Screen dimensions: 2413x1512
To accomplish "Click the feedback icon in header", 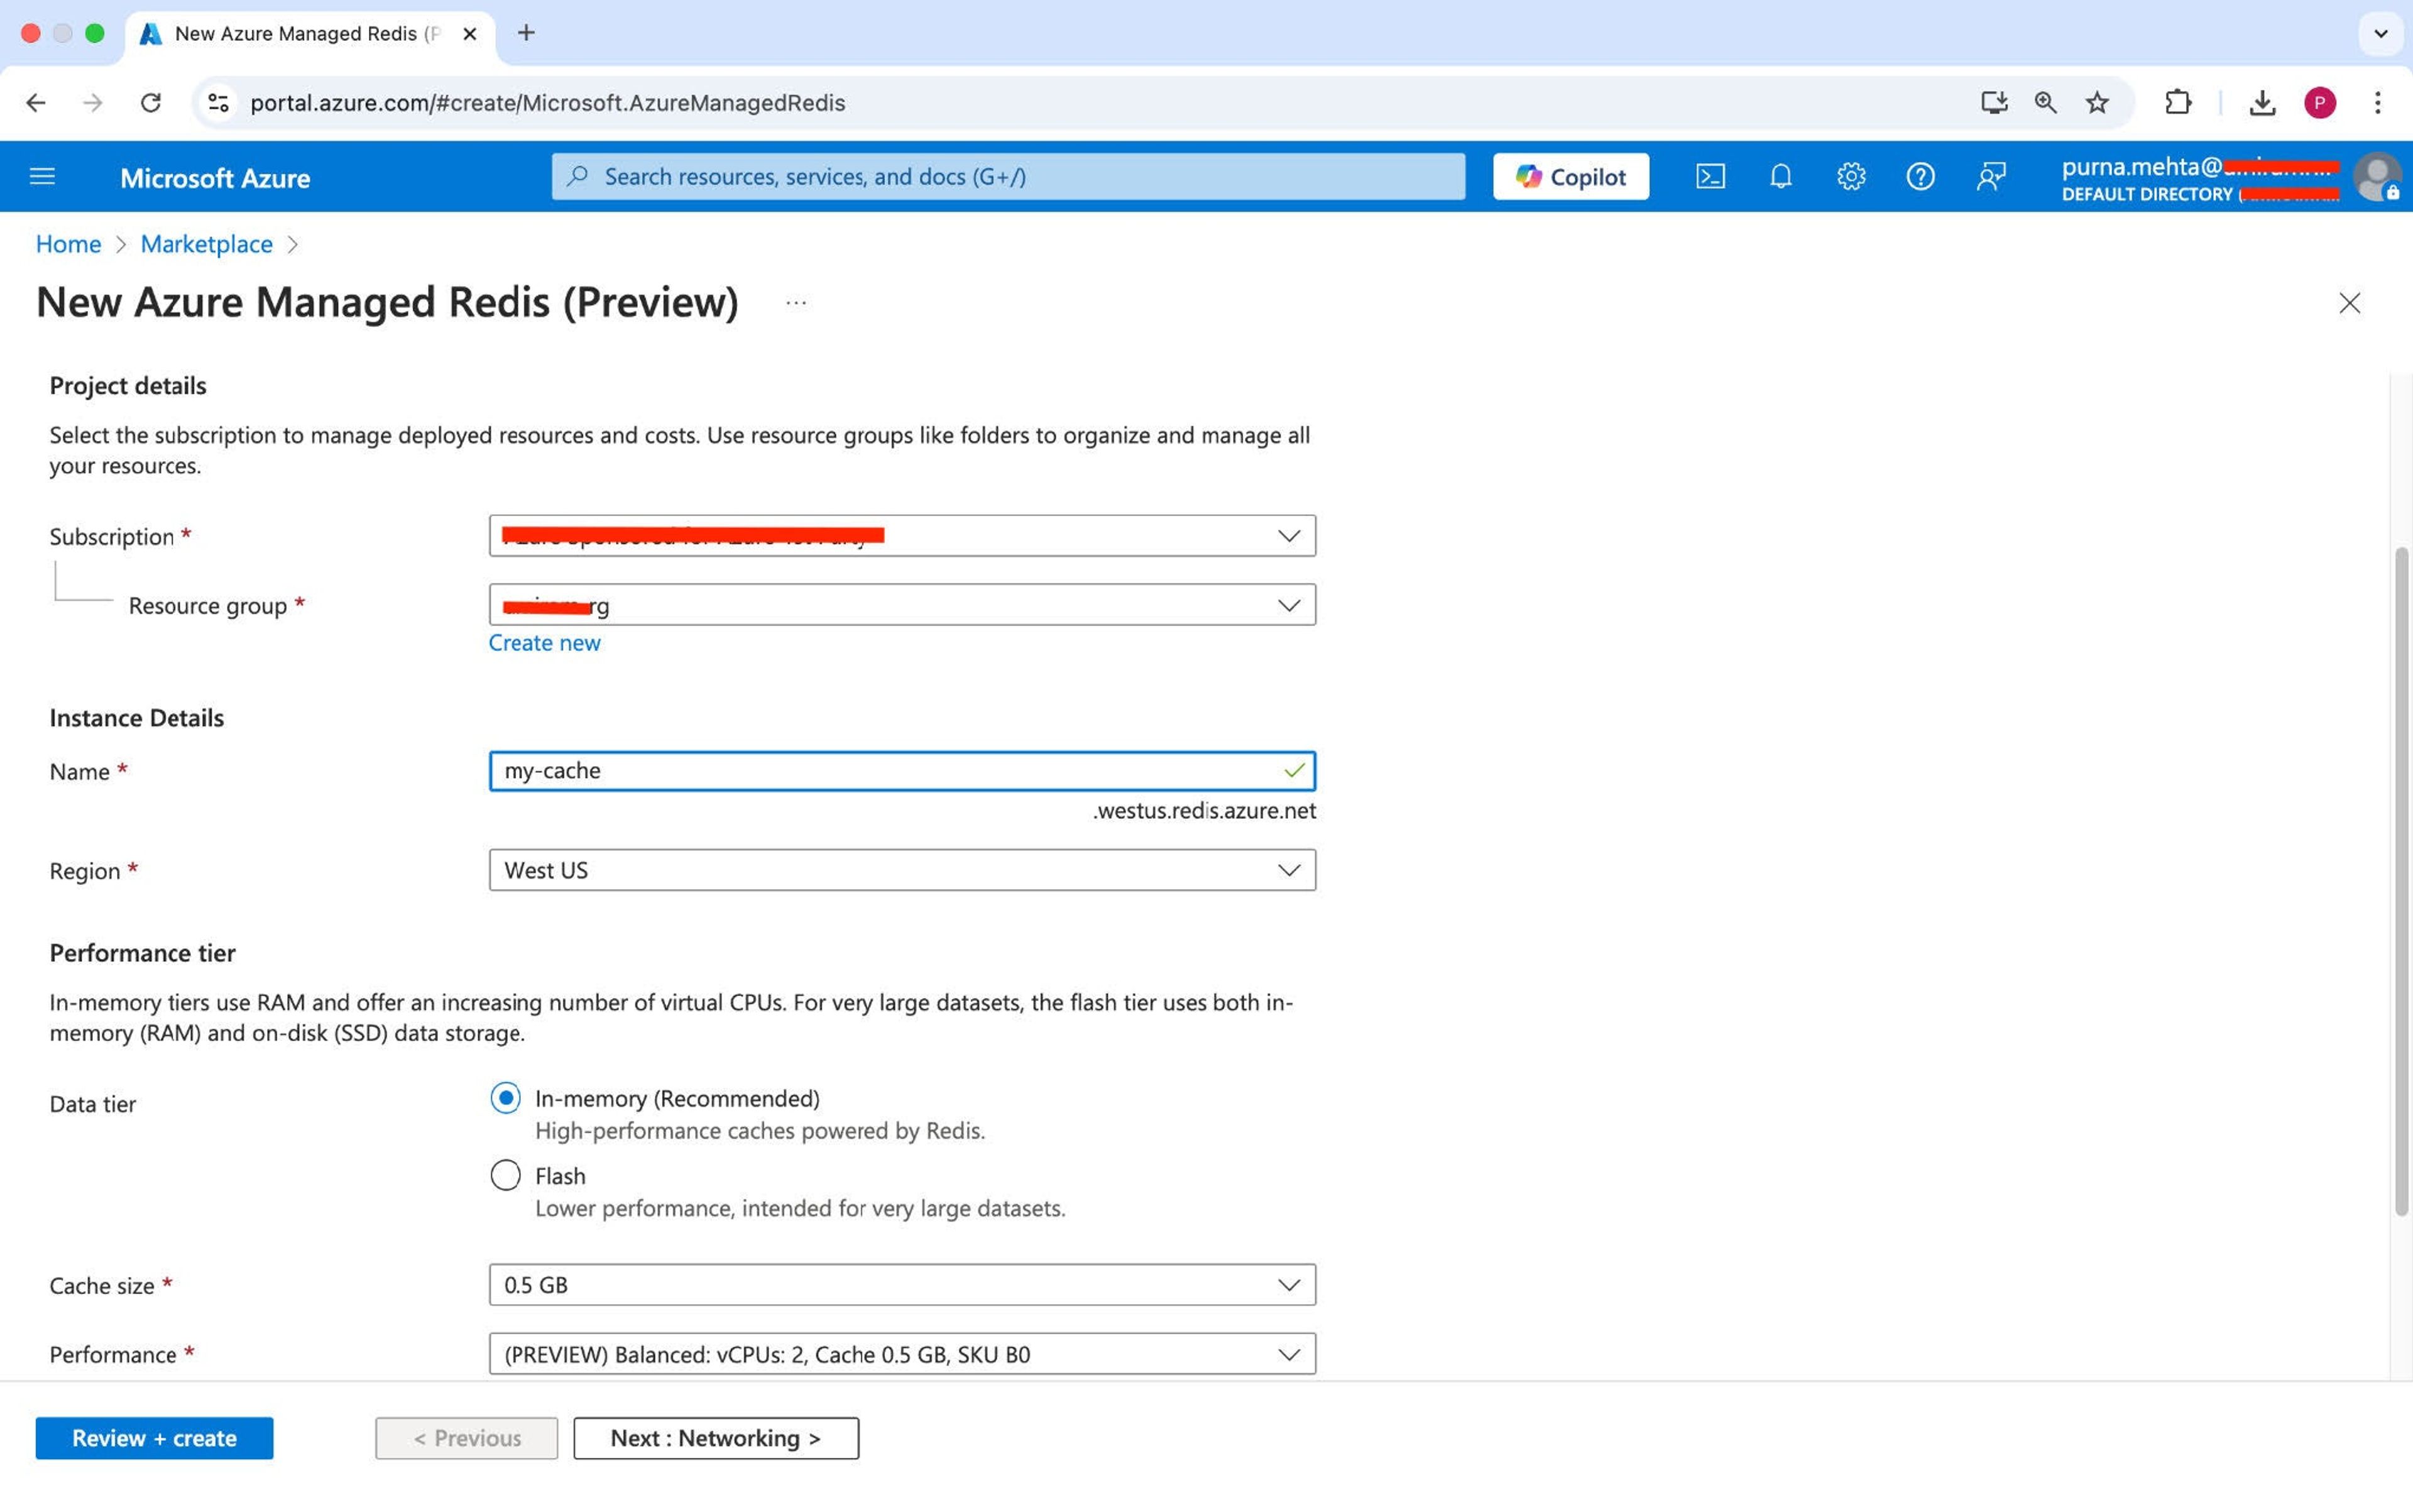I will (x=1990, y=177).
